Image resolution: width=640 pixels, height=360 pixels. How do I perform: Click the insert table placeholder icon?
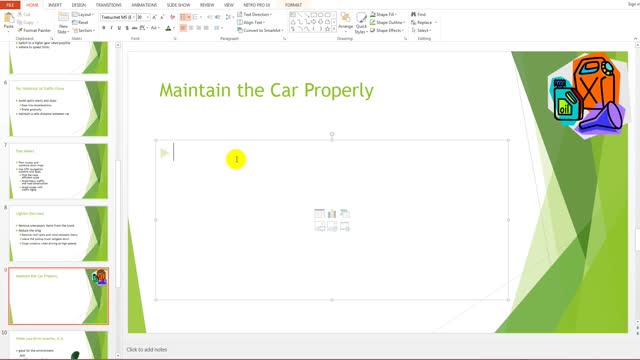319,213
